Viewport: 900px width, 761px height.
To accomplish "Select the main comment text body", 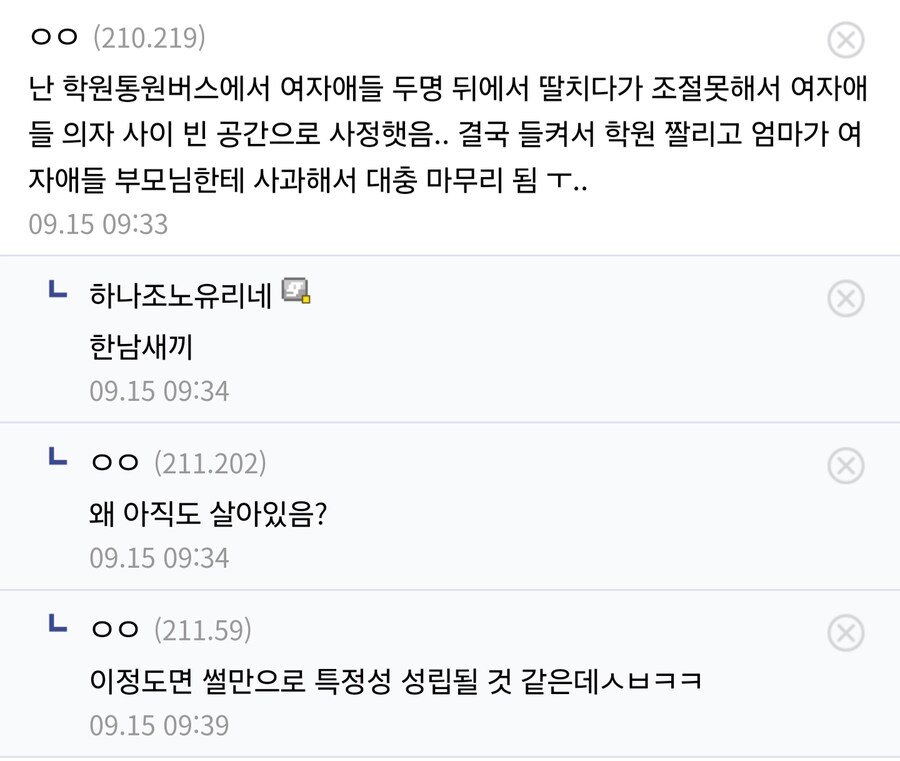I will pyautogui.click(x=450, y=131).
